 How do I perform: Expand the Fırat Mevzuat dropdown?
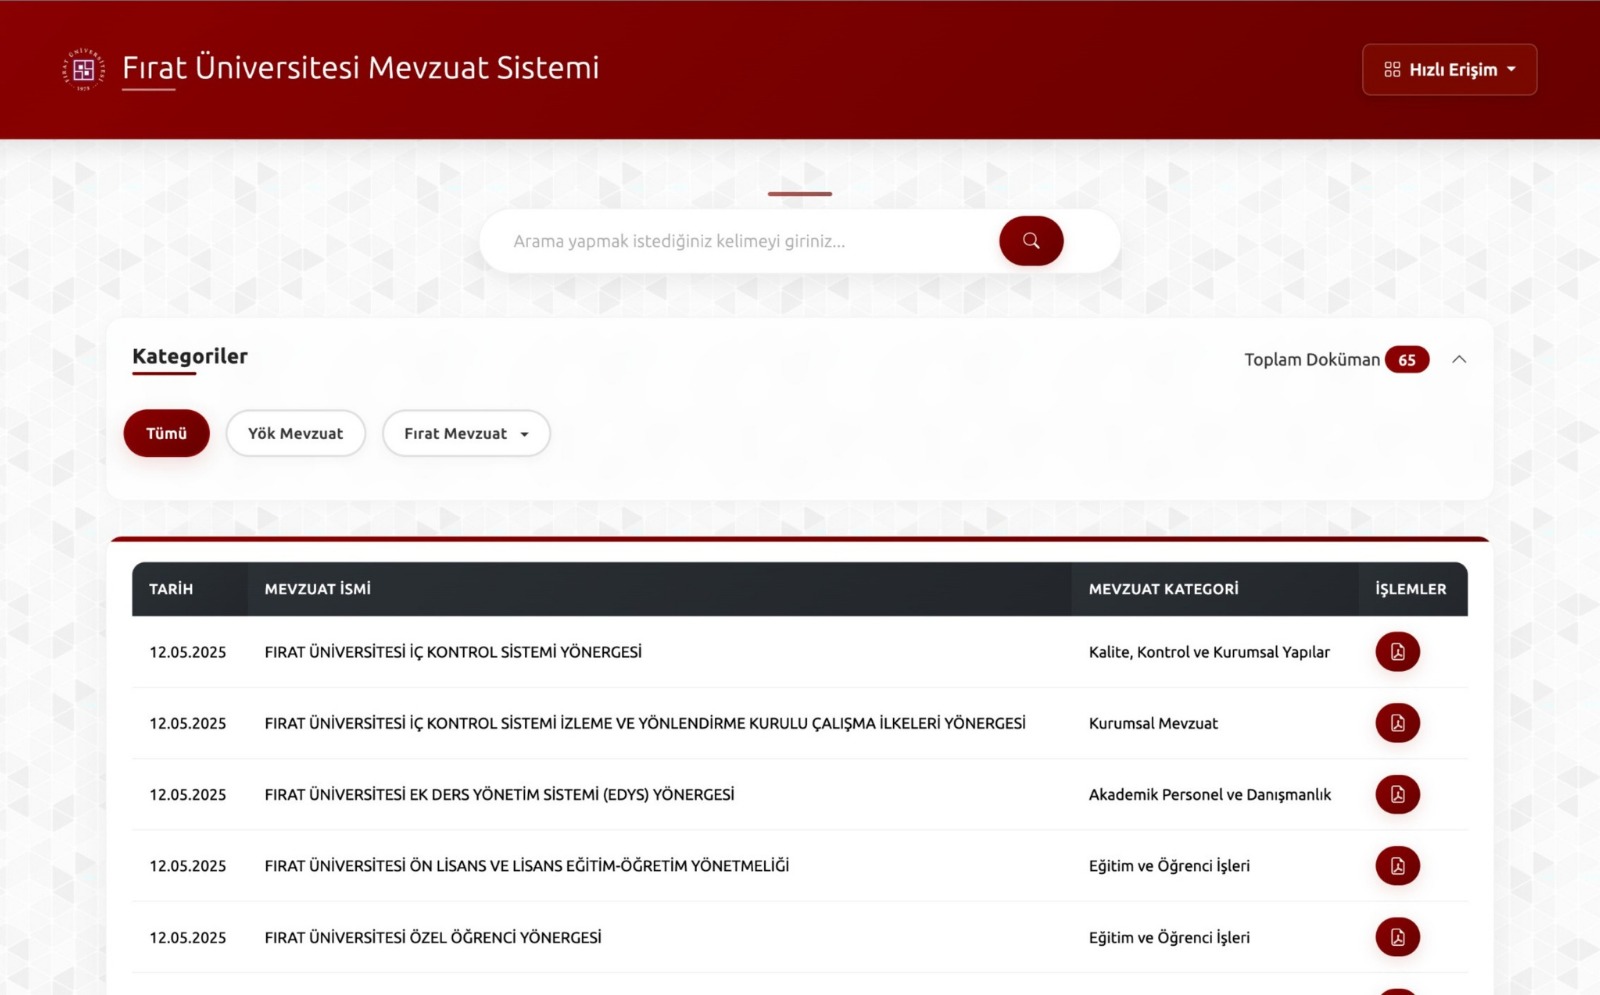[466, 433]
